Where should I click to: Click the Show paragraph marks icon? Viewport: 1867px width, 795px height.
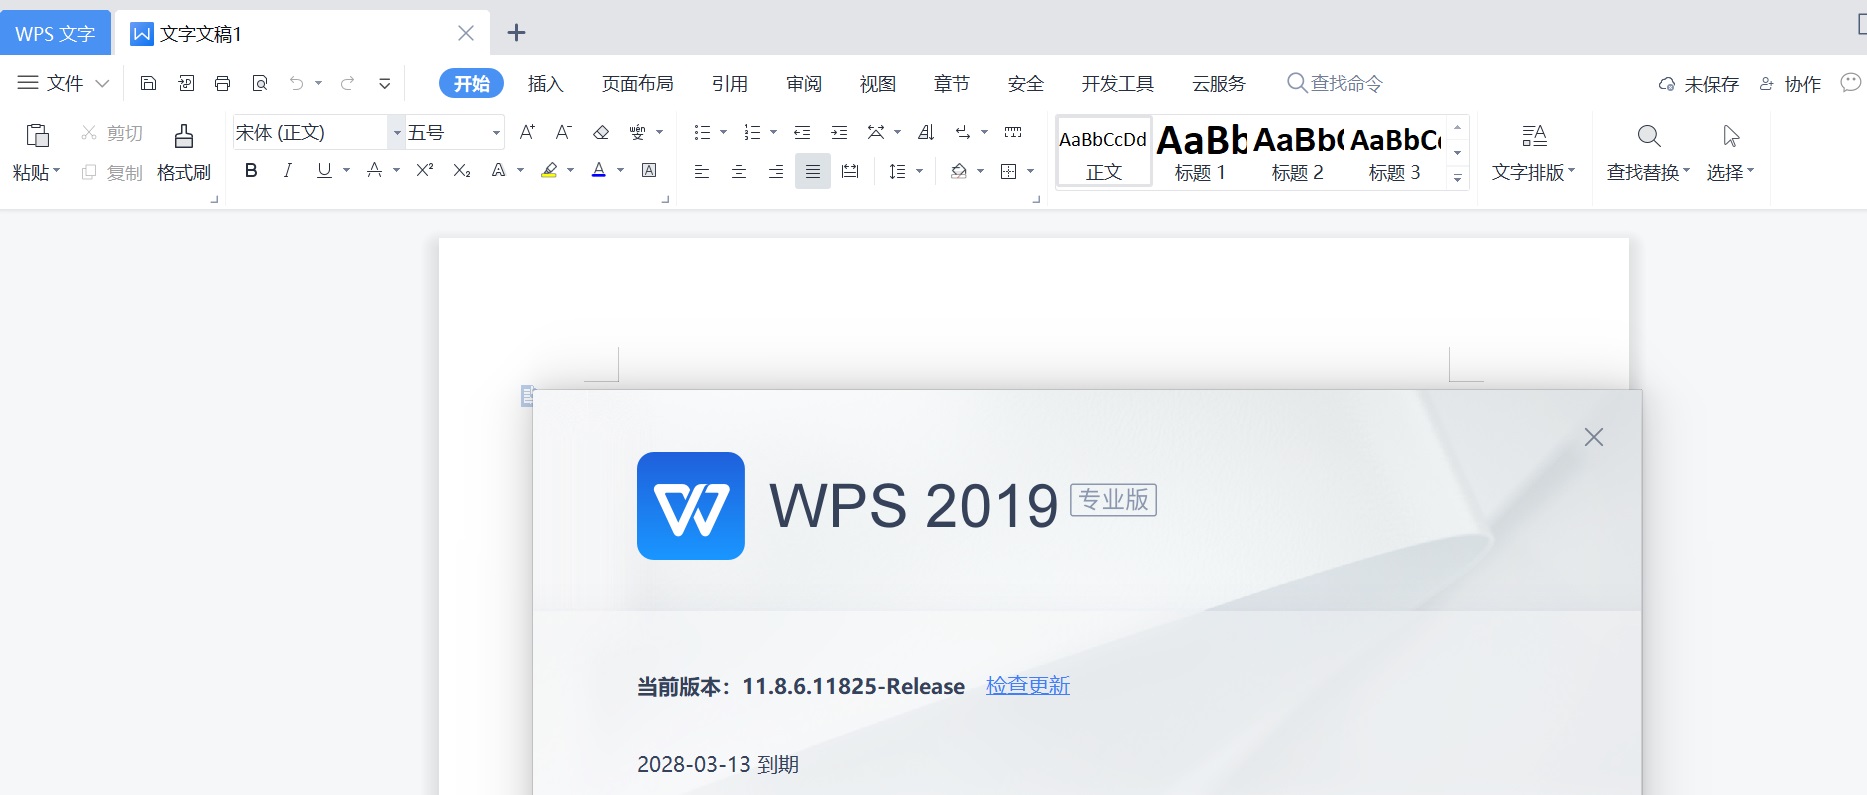click(x=963, y=132)
